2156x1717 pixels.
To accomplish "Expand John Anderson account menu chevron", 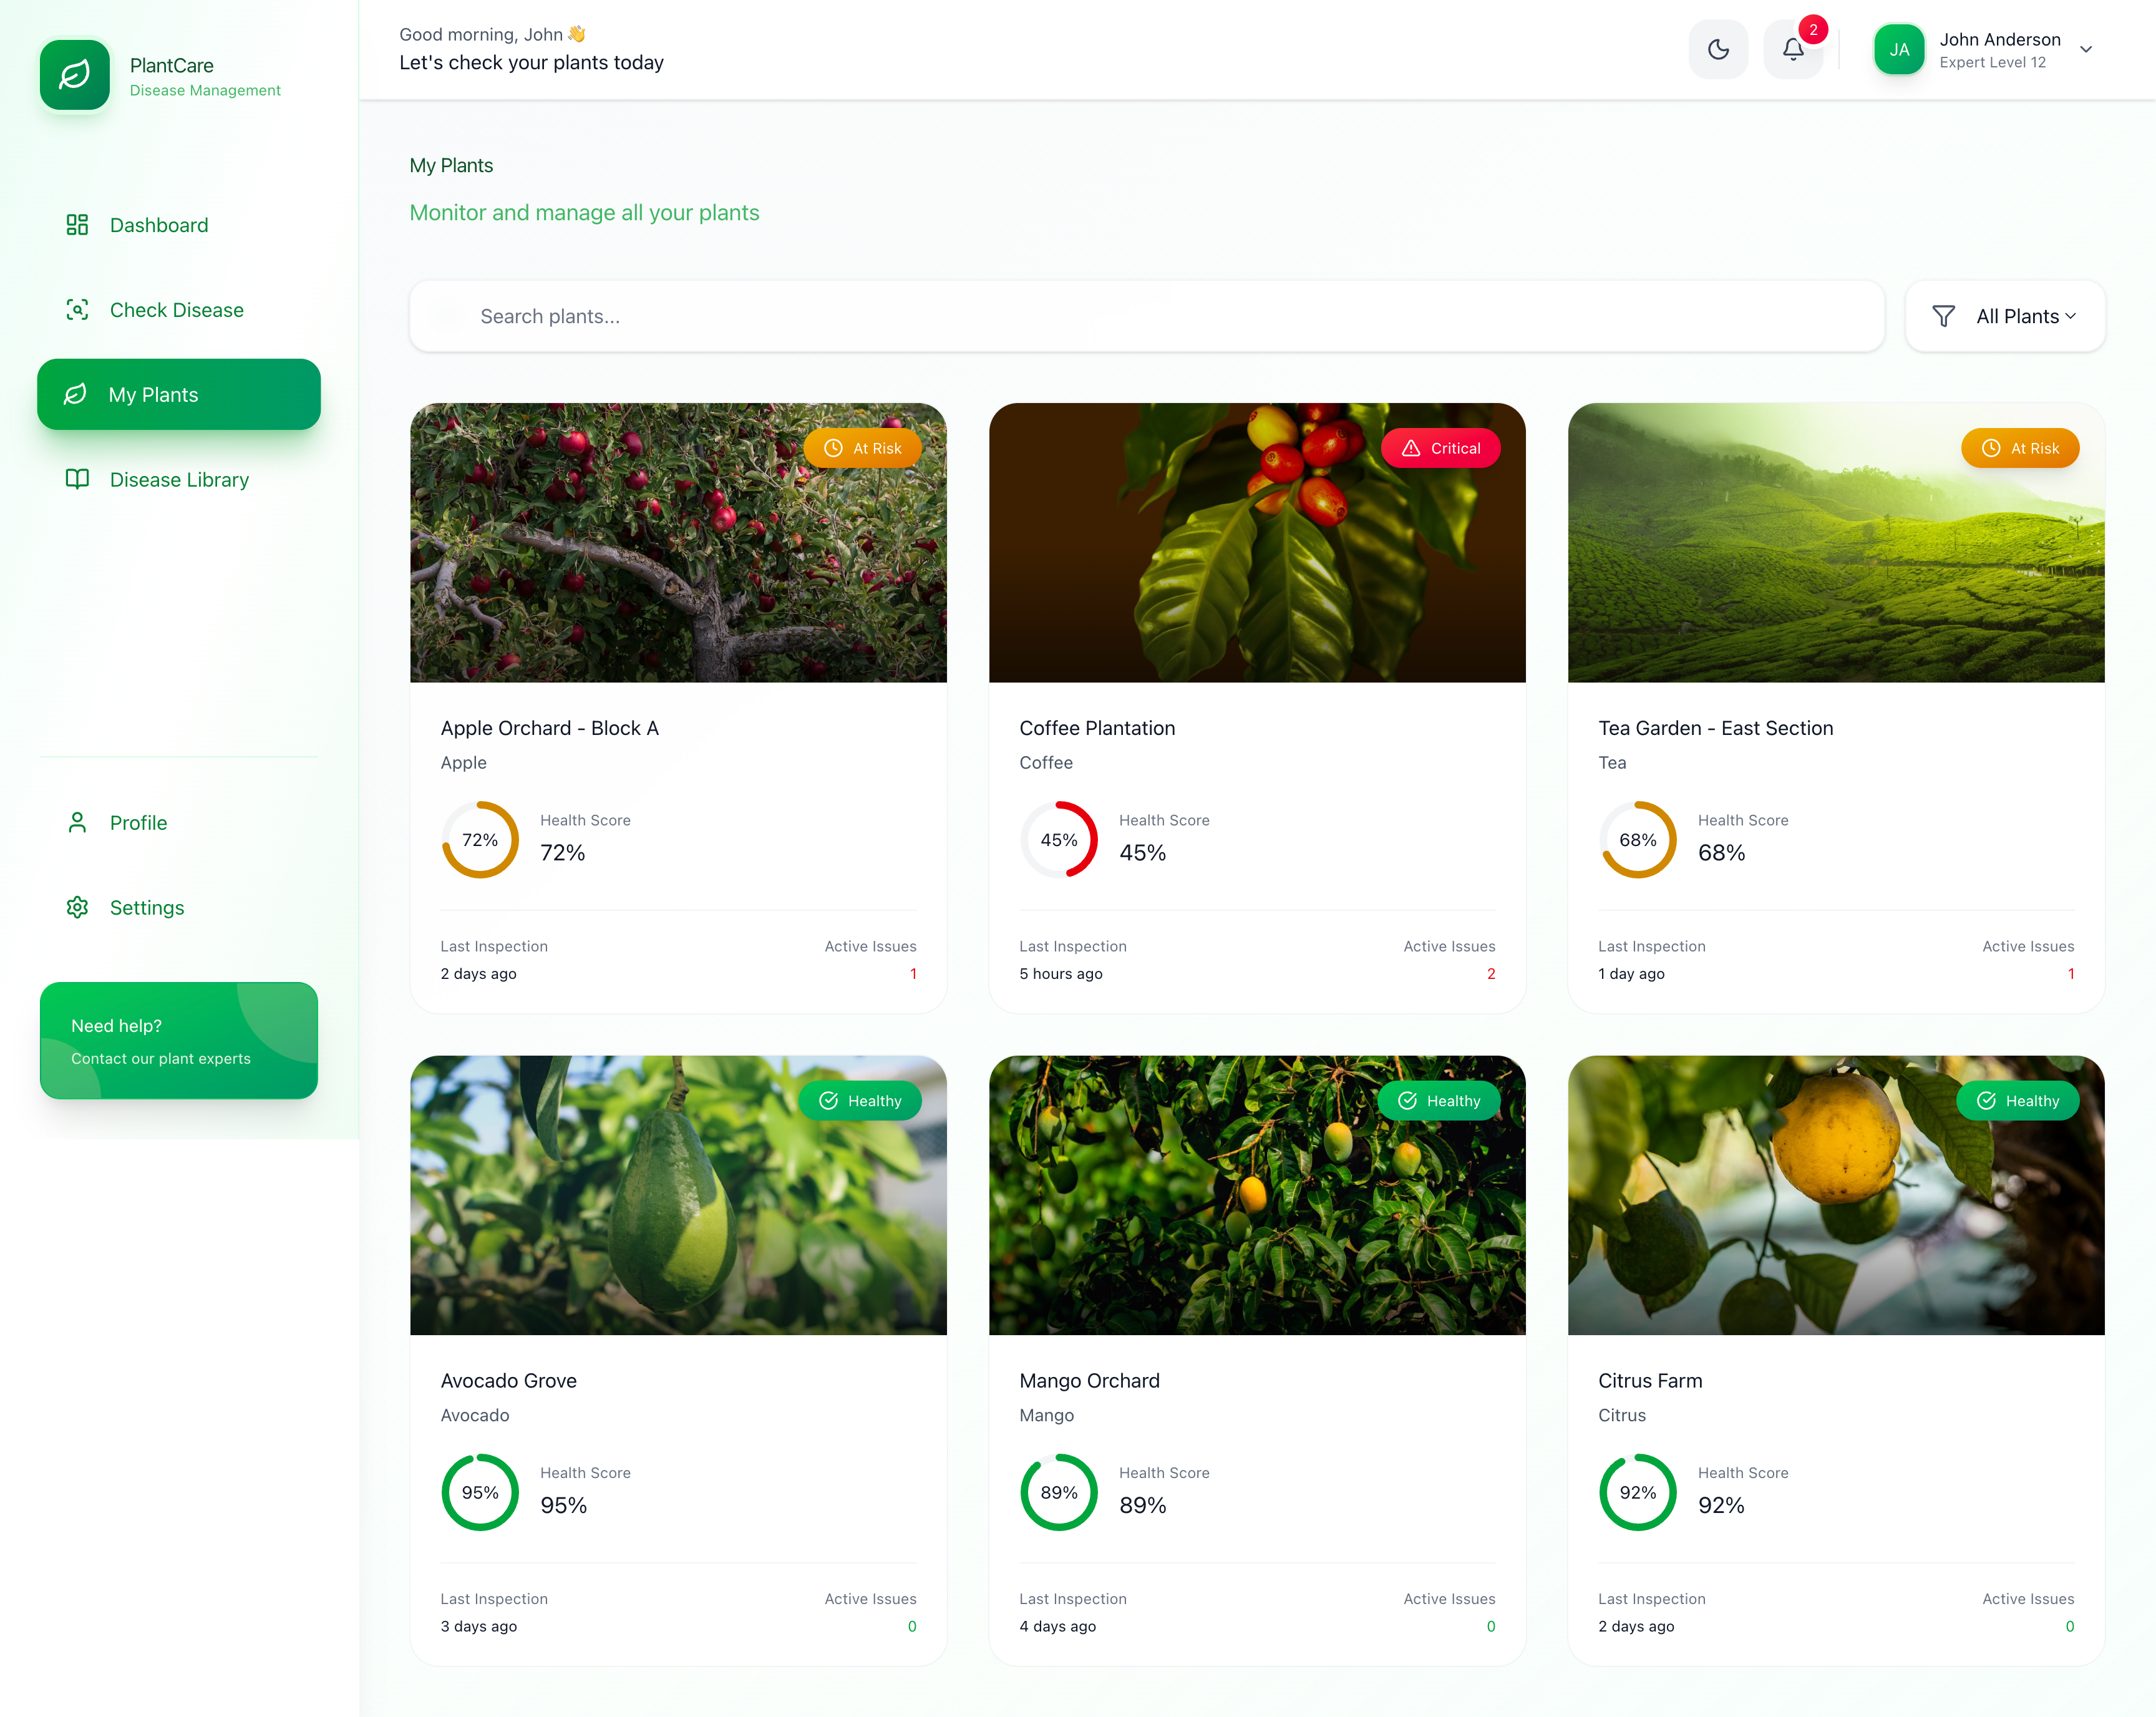I will (2086, 50).
